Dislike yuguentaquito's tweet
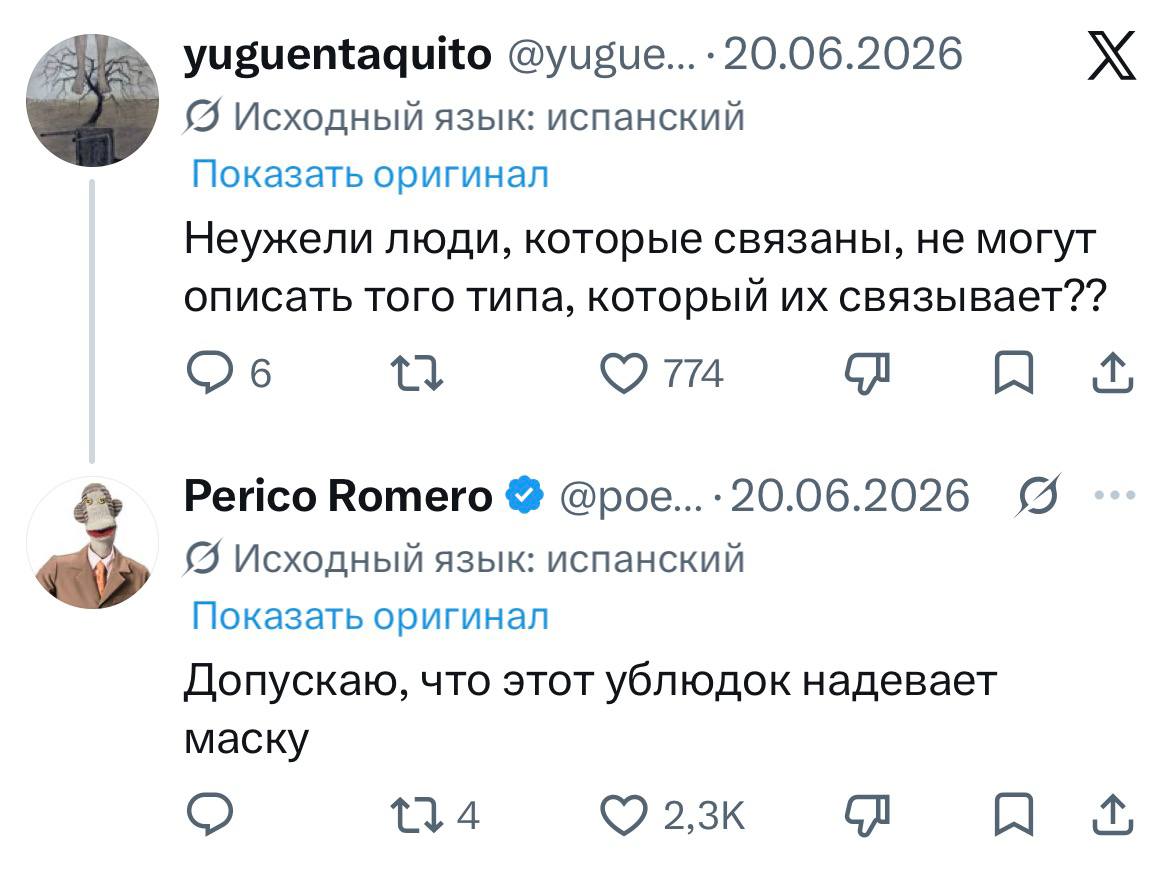Screen dimensions: 1169x881 [867, 373]
